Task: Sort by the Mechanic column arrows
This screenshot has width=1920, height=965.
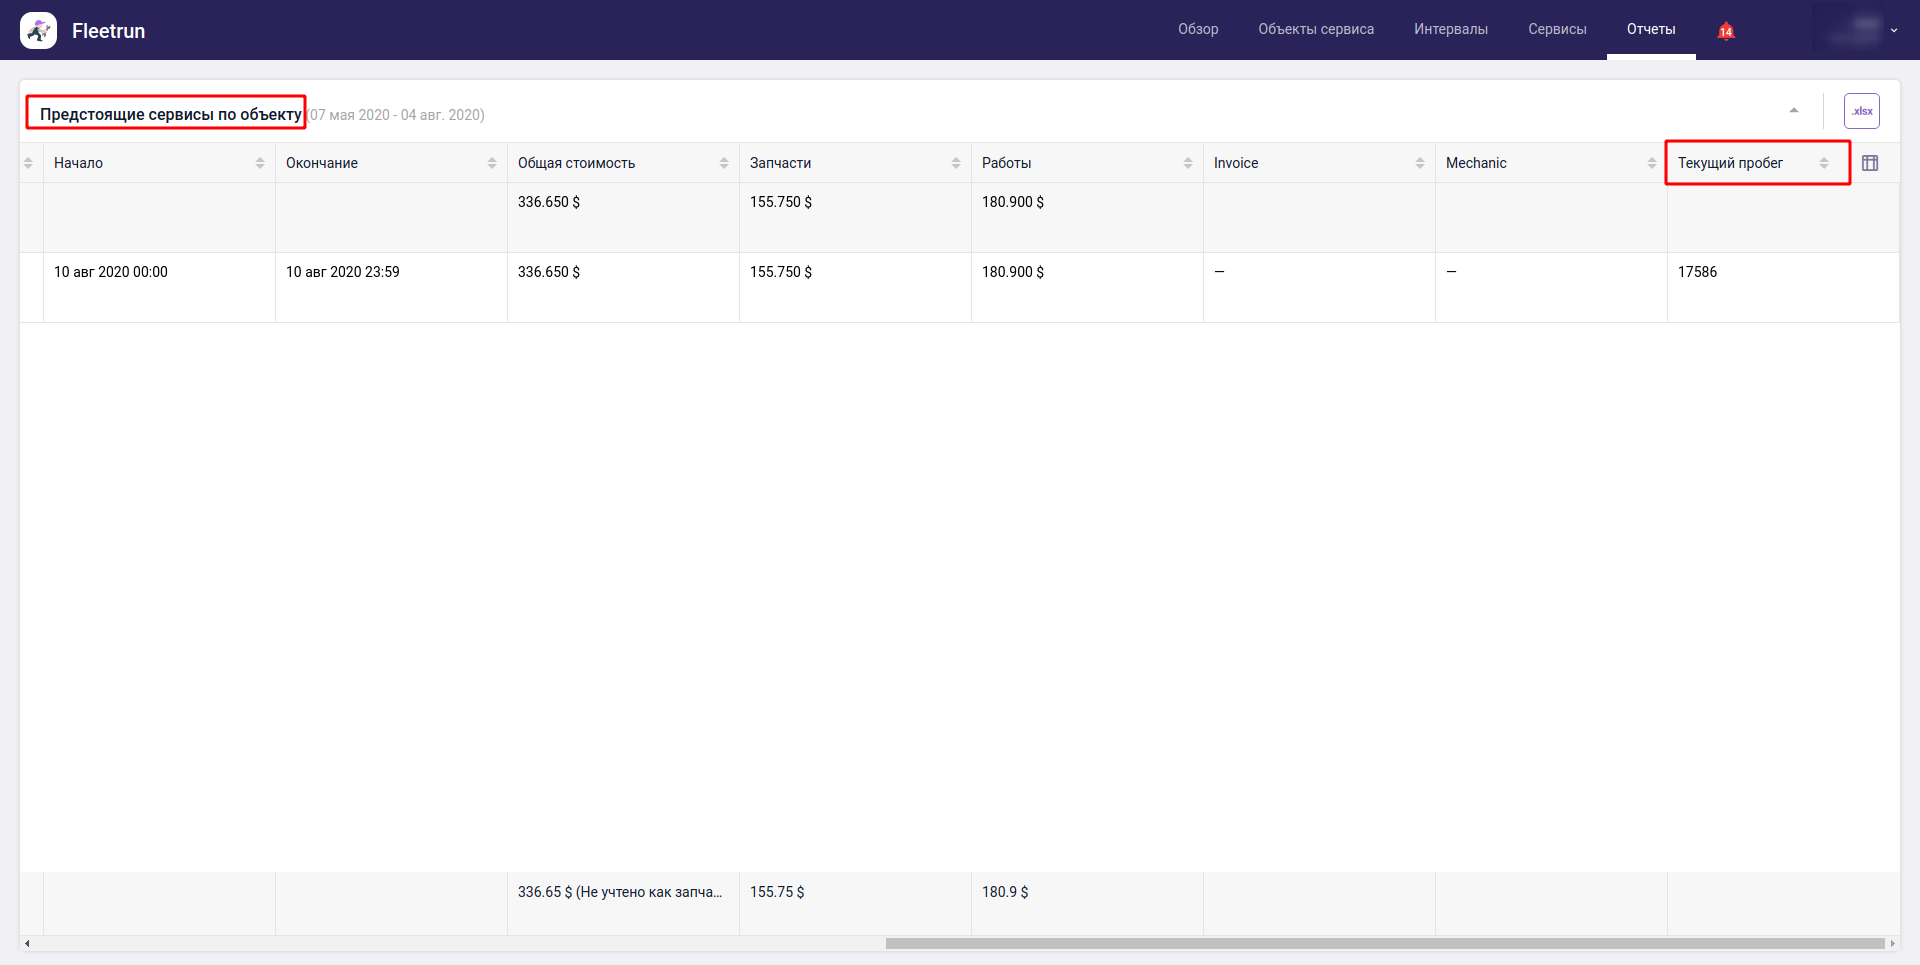Action: 1652,163
